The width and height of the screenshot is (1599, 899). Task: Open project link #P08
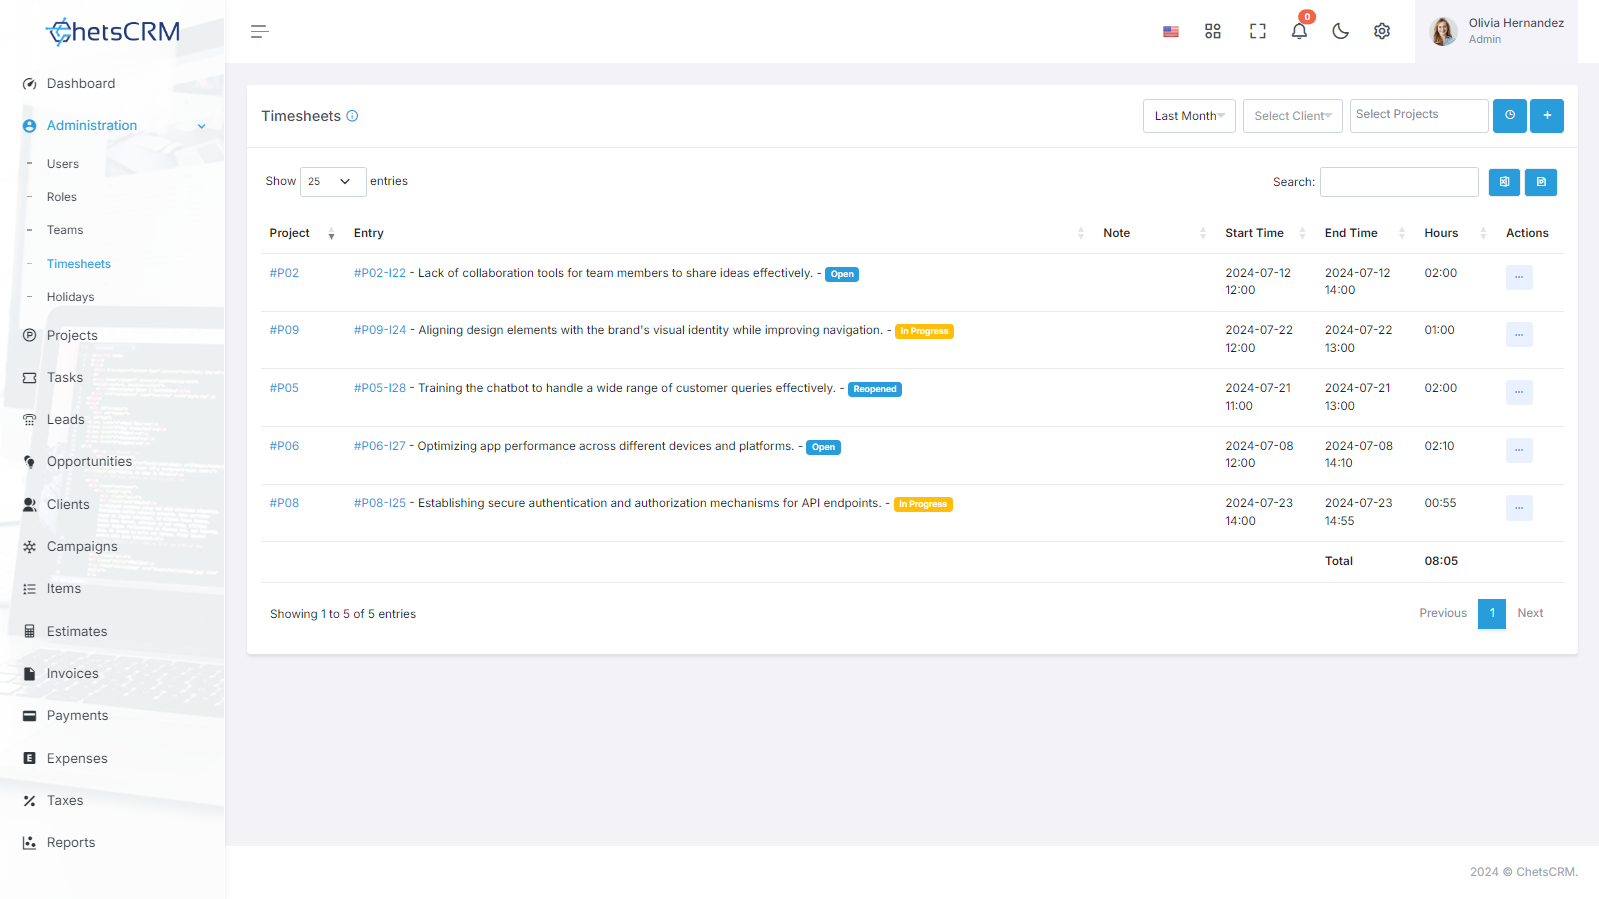(284, 503)
